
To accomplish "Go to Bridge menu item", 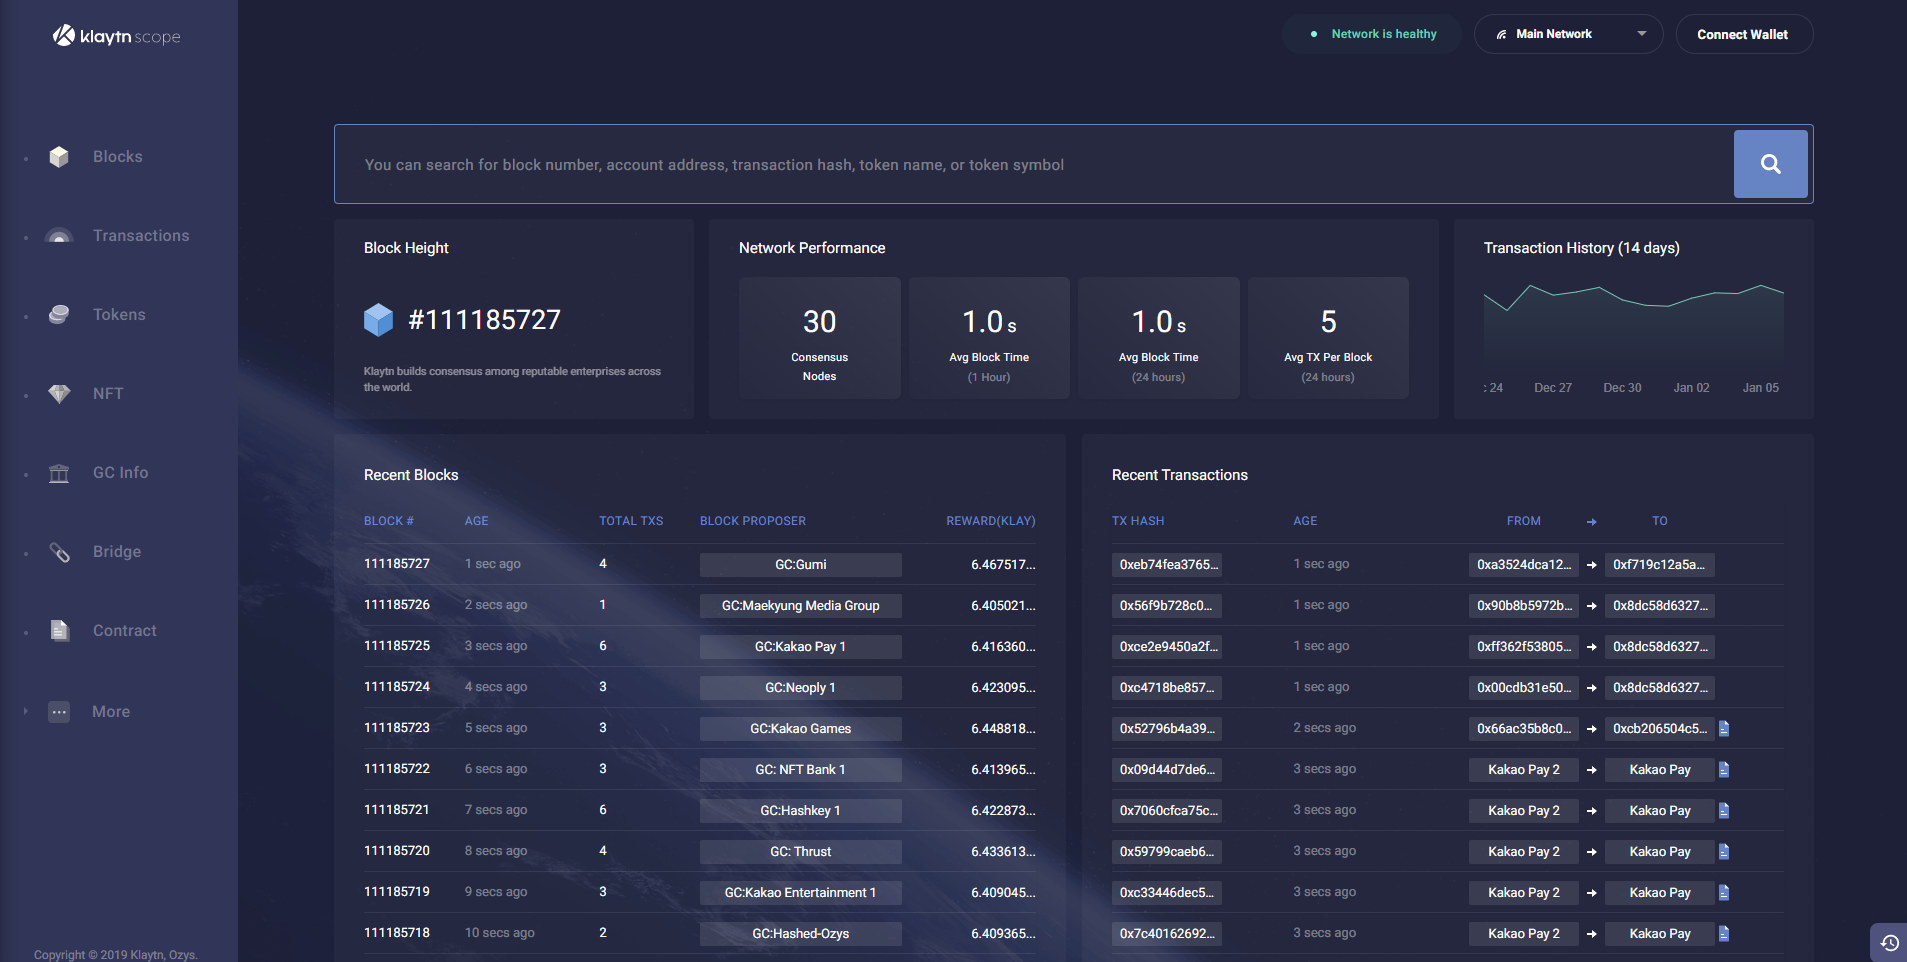I will tap(117, 552).
